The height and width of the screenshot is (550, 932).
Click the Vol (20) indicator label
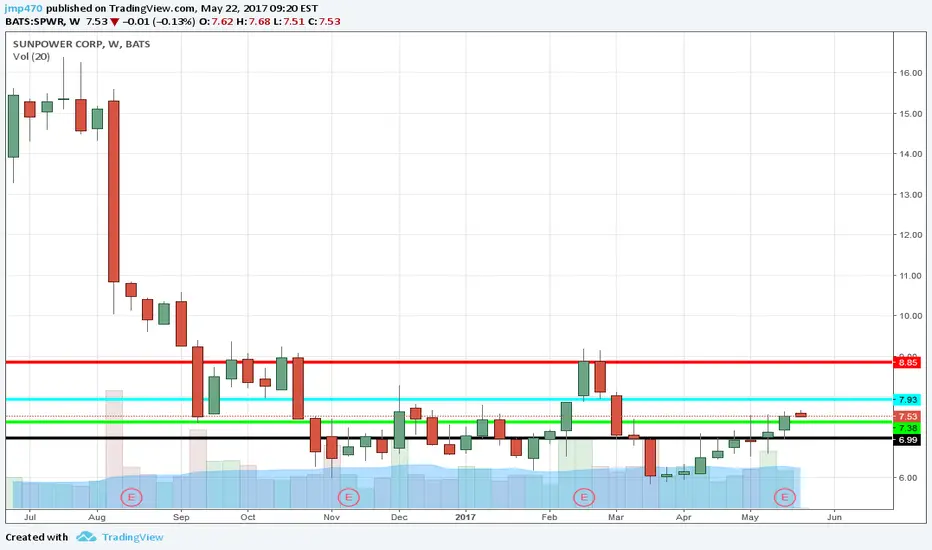32,56
